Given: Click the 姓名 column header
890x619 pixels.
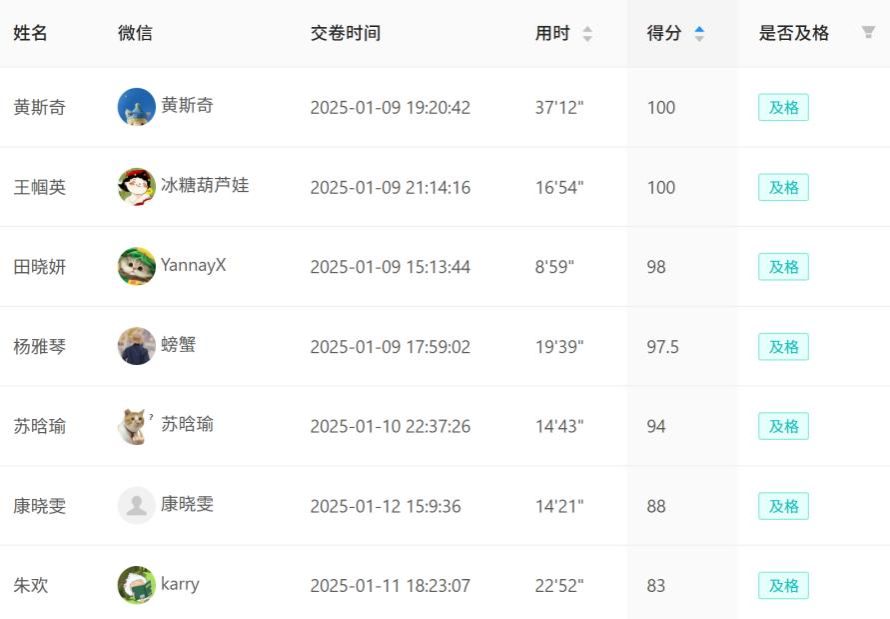Looking at the screenshot, I should (x=30, y=33).
